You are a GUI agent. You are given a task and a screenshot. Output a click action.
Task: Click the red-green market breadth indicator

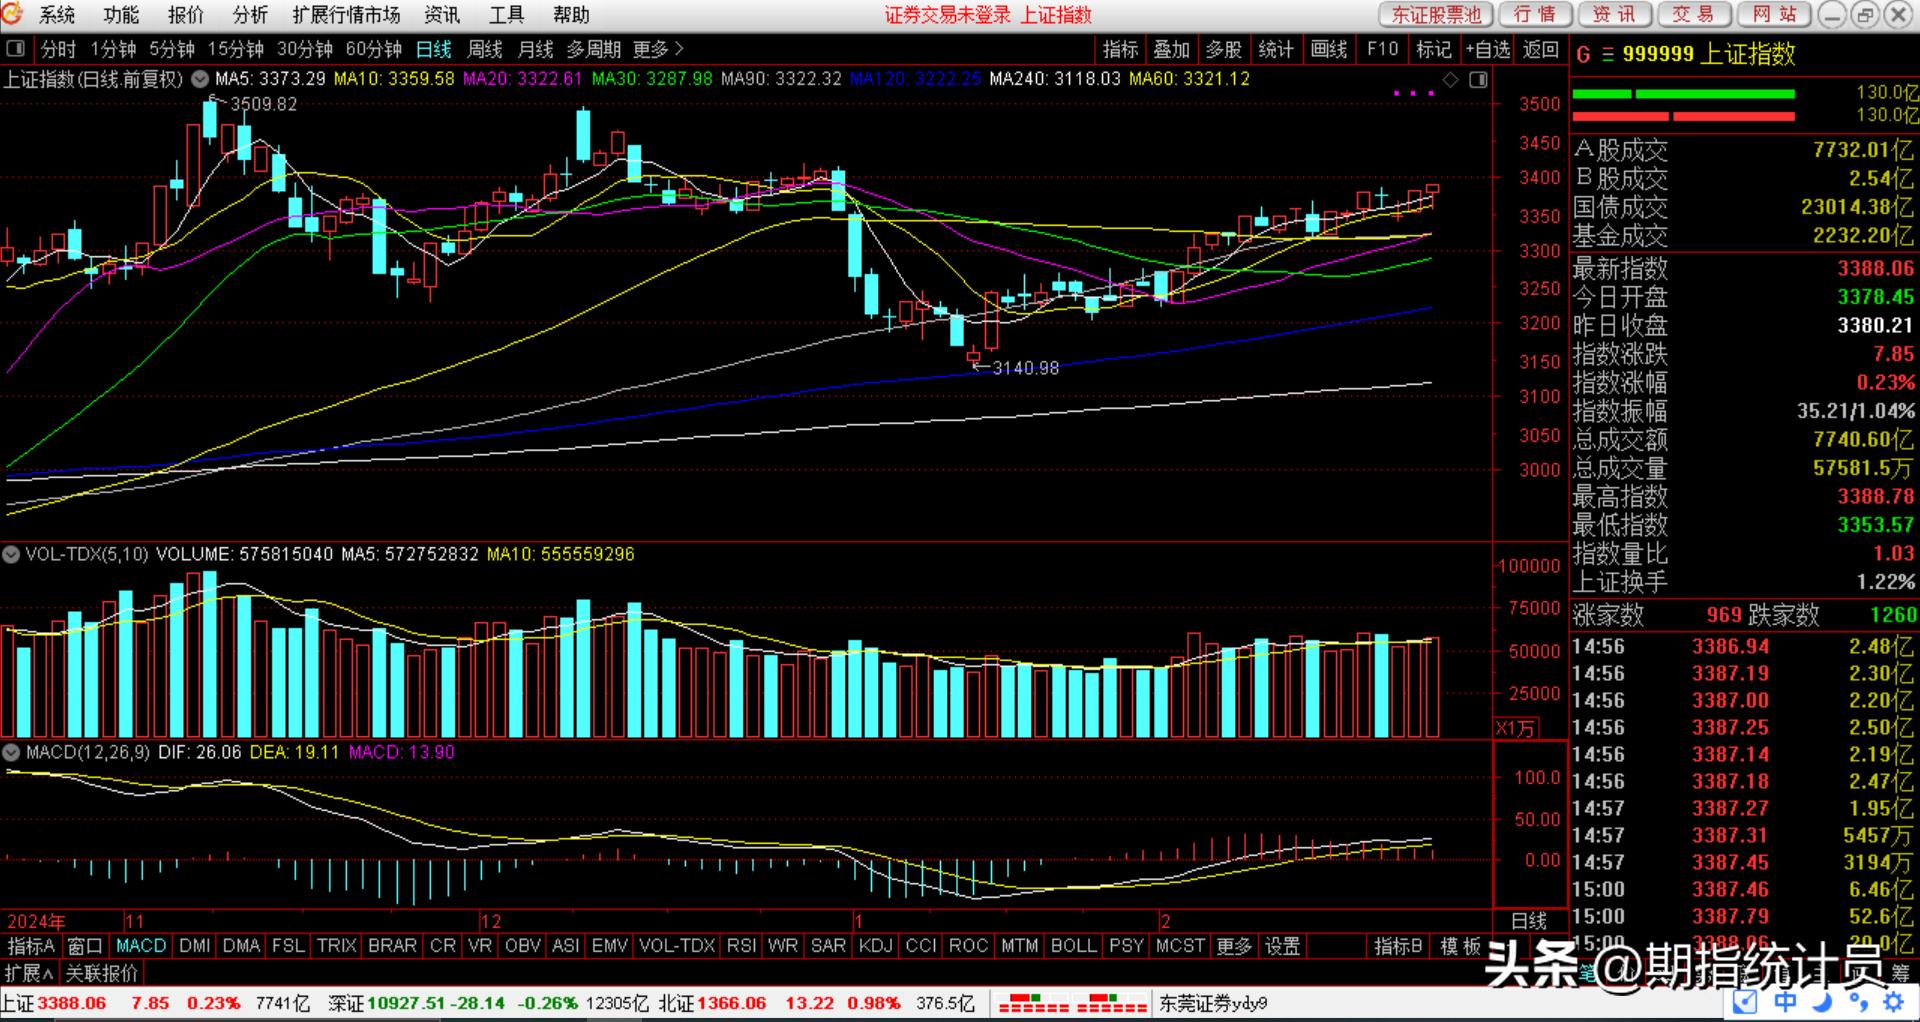1072,1003
